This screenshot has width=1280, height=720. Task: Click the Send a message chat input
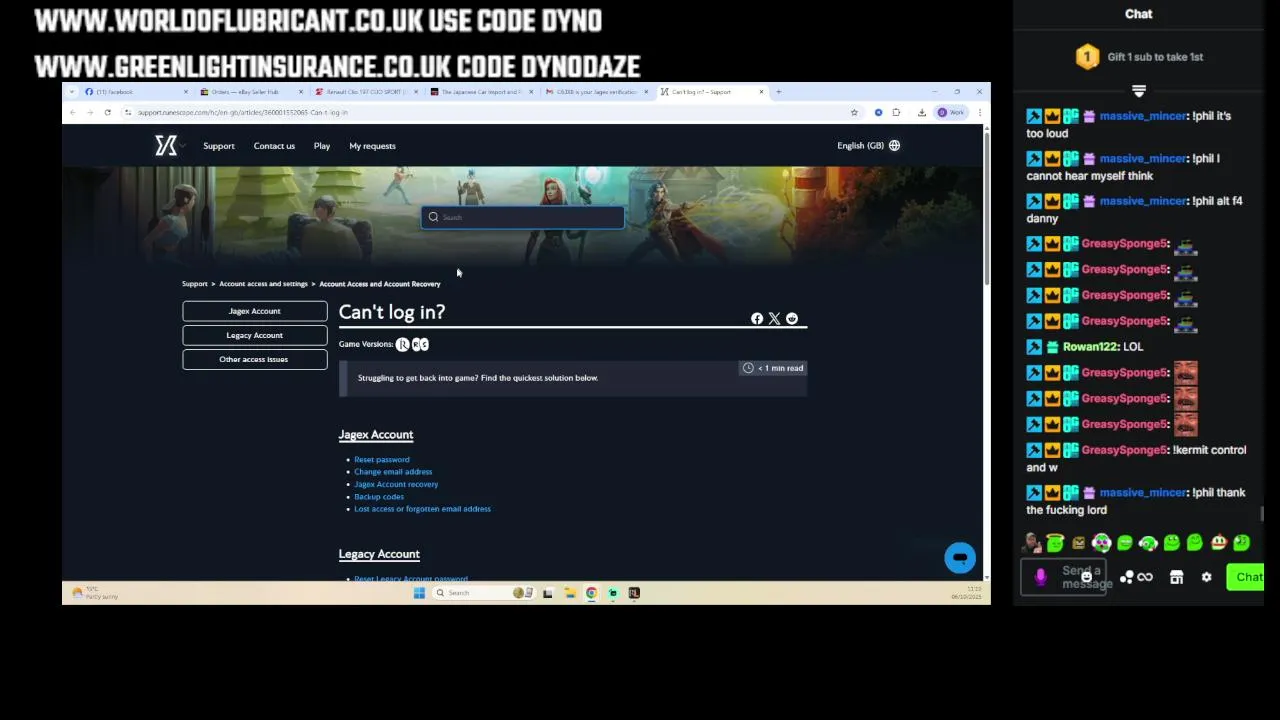click(x=1064, y=577)
